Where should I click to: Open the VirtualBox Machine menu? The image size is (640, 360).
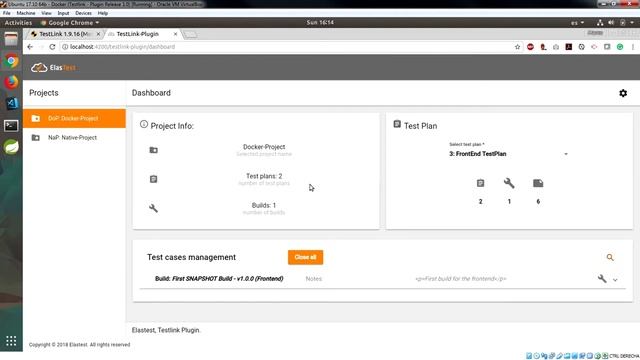(x=26, y=13)
